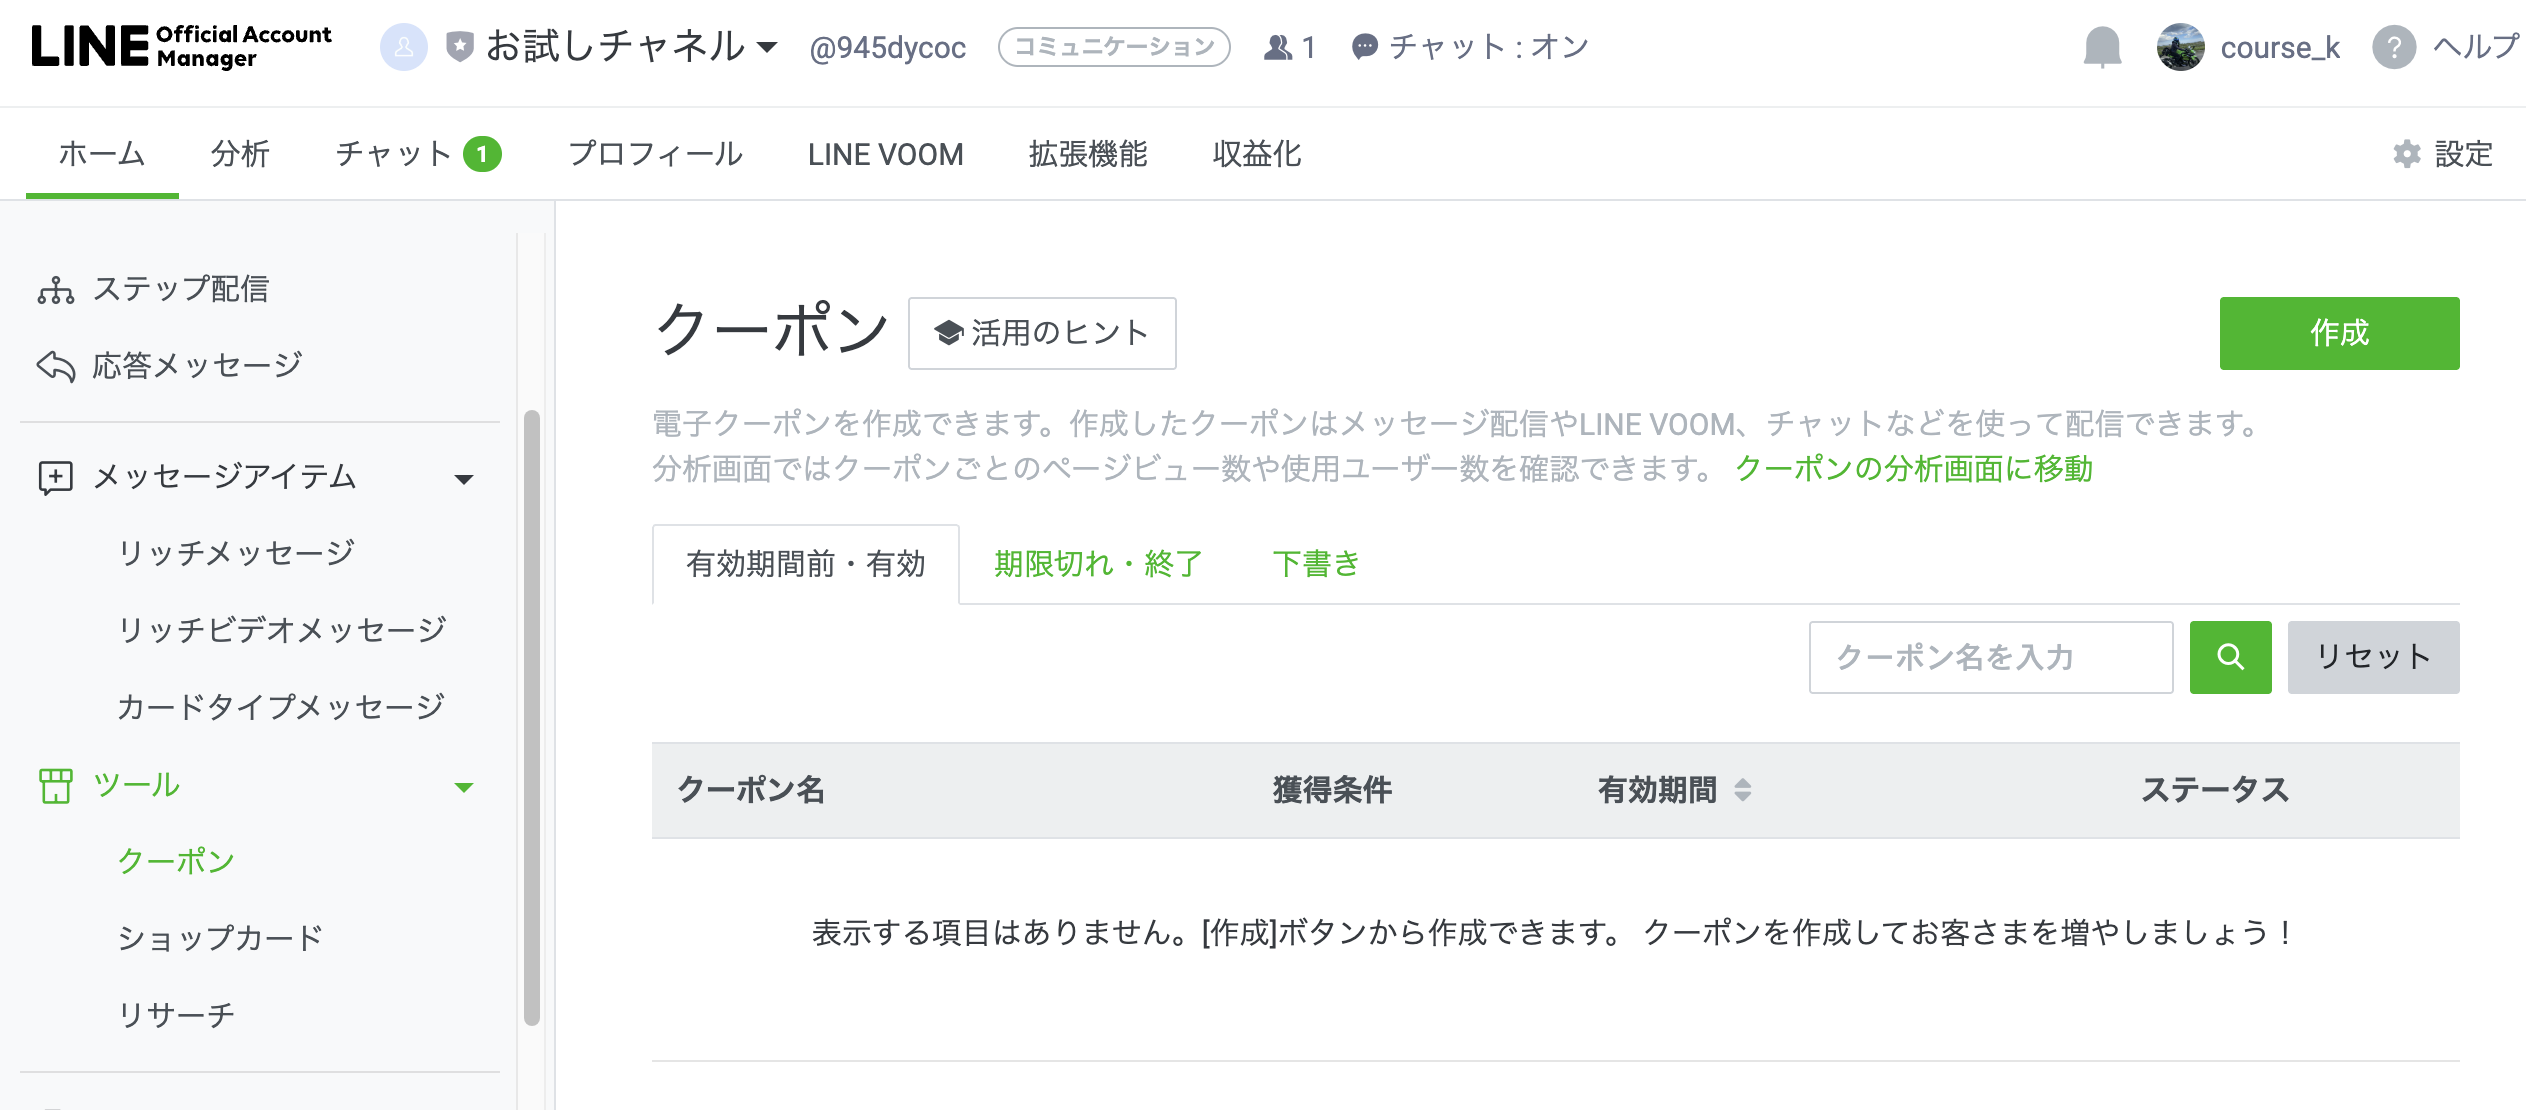This screenshot has height=1110, width=2526.
Task: Open リッチメッセージ in the sidebar
Action: (x=236, y=553)
